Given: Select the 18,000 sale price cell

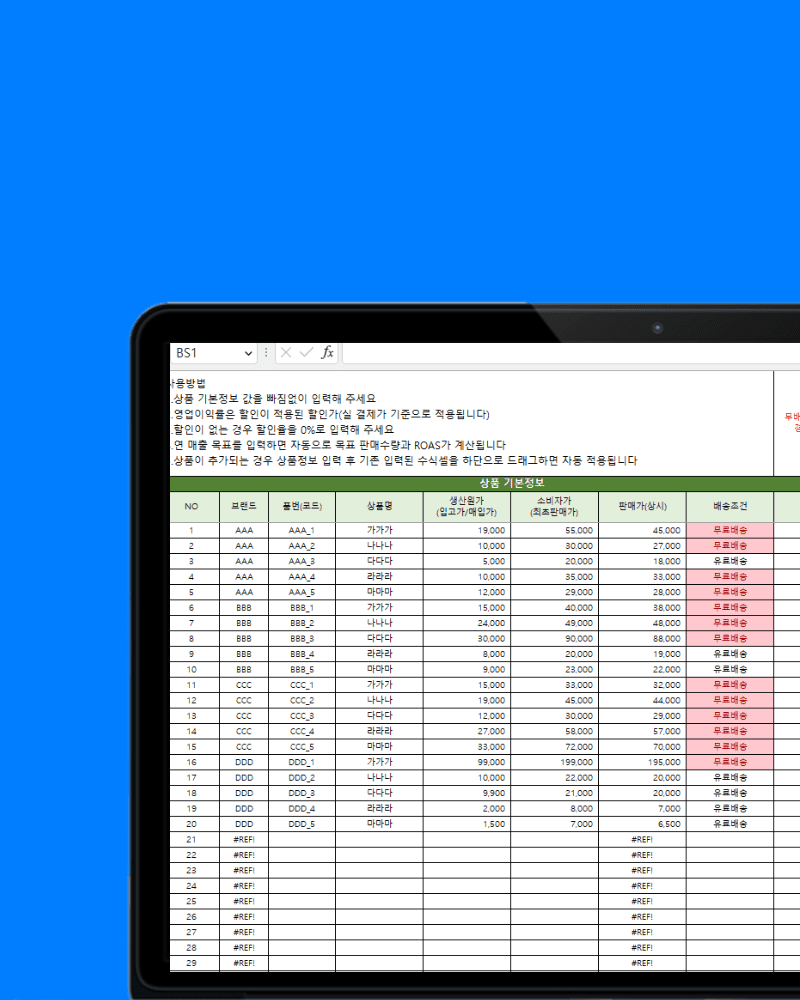Looking at the screenshot, I should (x=642, y=561).
